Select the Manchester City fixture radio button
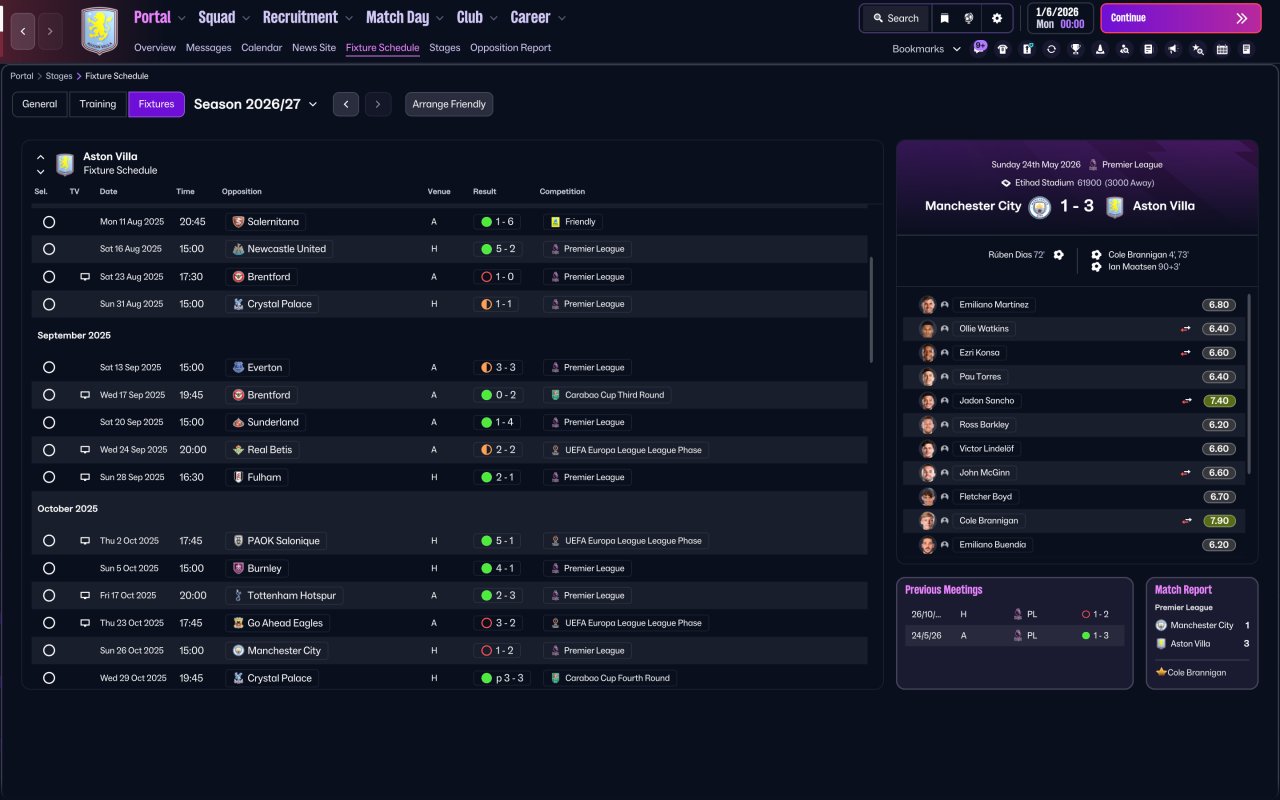The image size is (1280, 800). [x=49, y=651]
